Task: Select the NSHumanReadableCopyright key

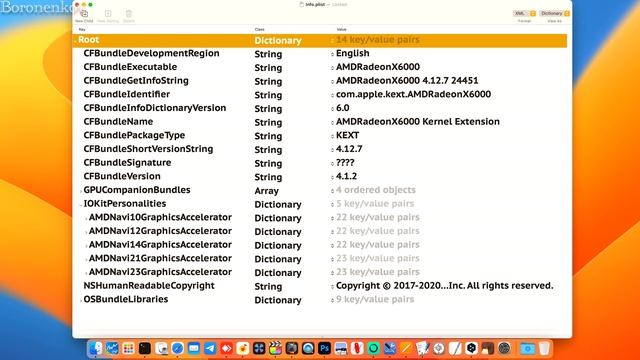Action: point(149,286)
